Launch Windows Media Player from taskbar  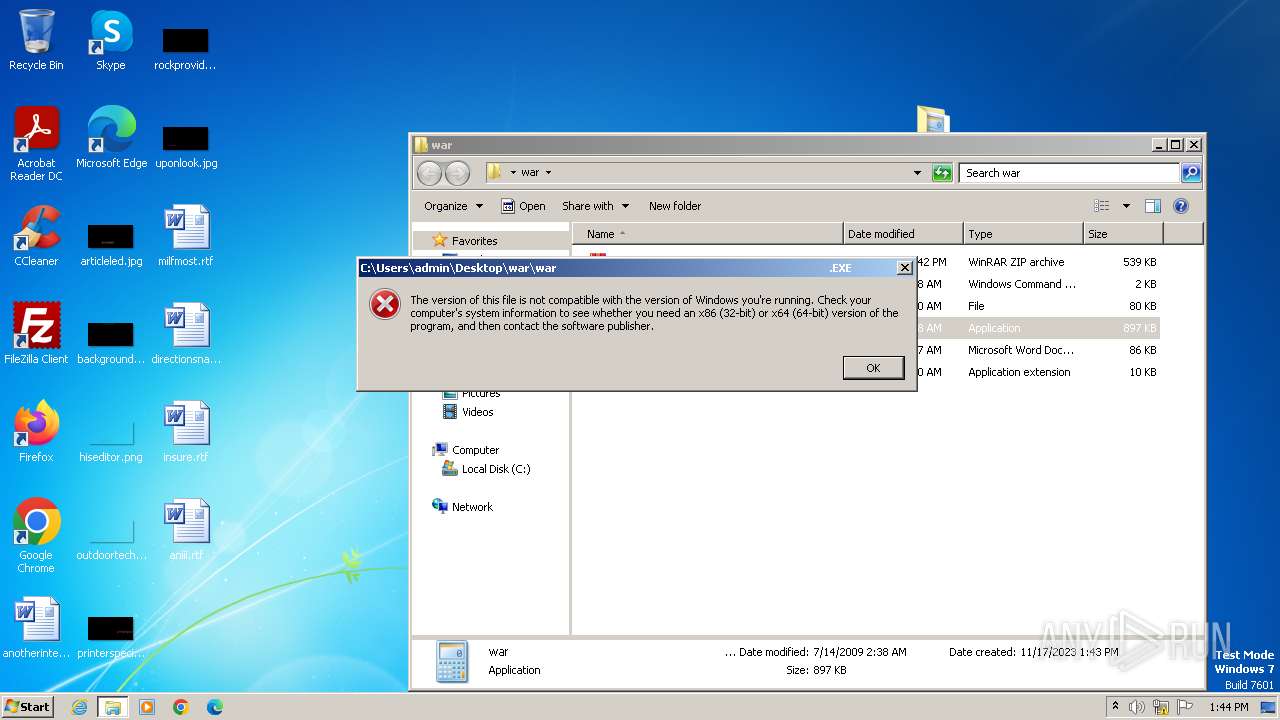(147, 707)
